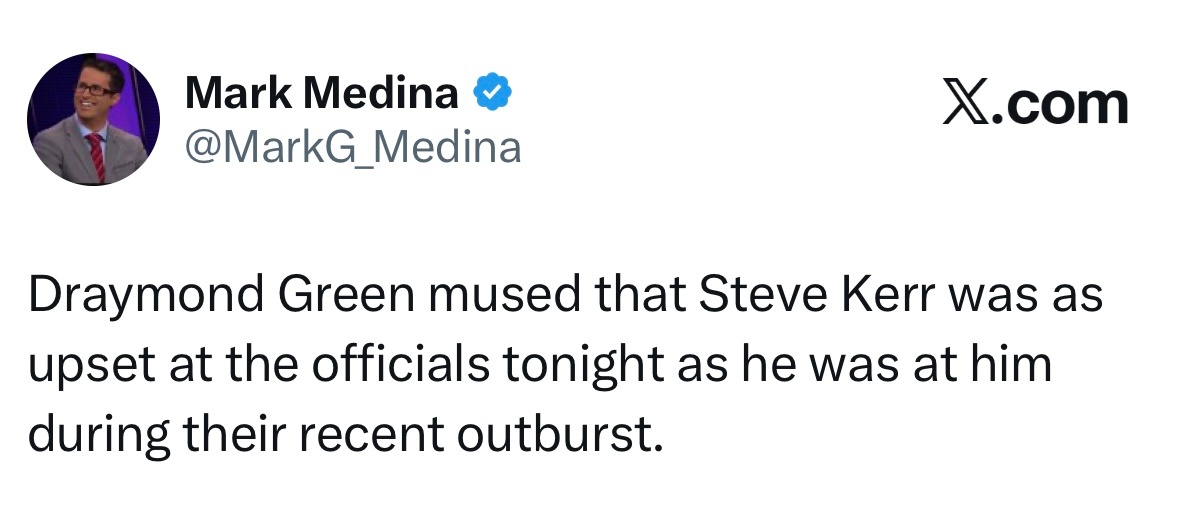Click the red tie in the avatar

coord(96,156)
